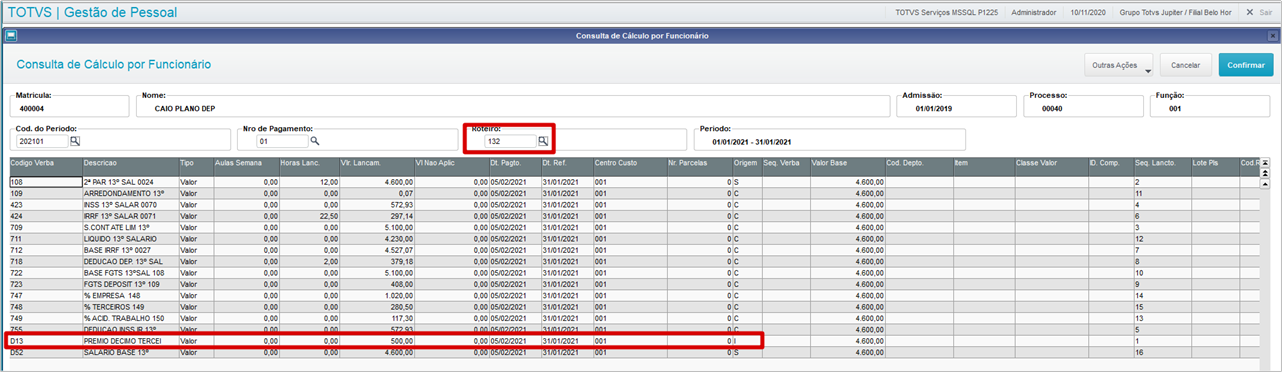The height and width of the screenshot is (372, 1282).
Task: Select row % TERCEIROS 149
Action: click(x=634, y=306)
